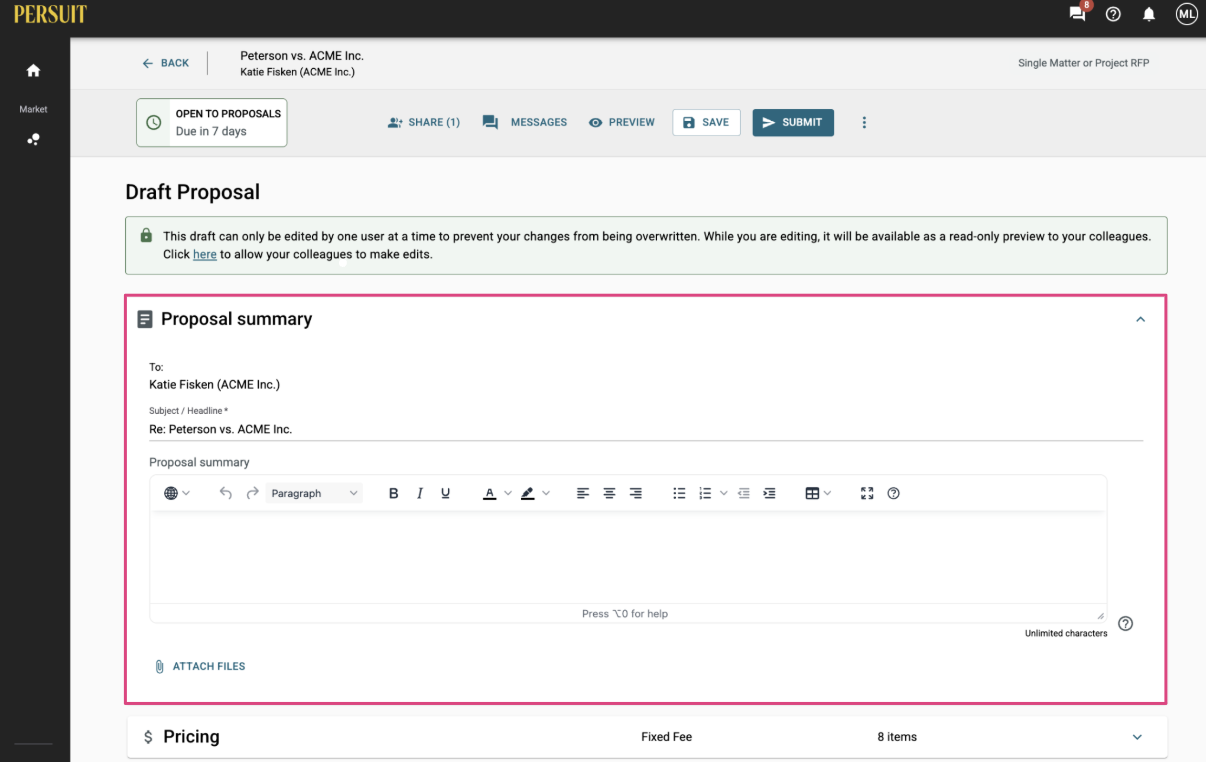Screen dimensions: 1206x762
Task: Go to Home in the left sidebar
Action: tap(33, 70)
